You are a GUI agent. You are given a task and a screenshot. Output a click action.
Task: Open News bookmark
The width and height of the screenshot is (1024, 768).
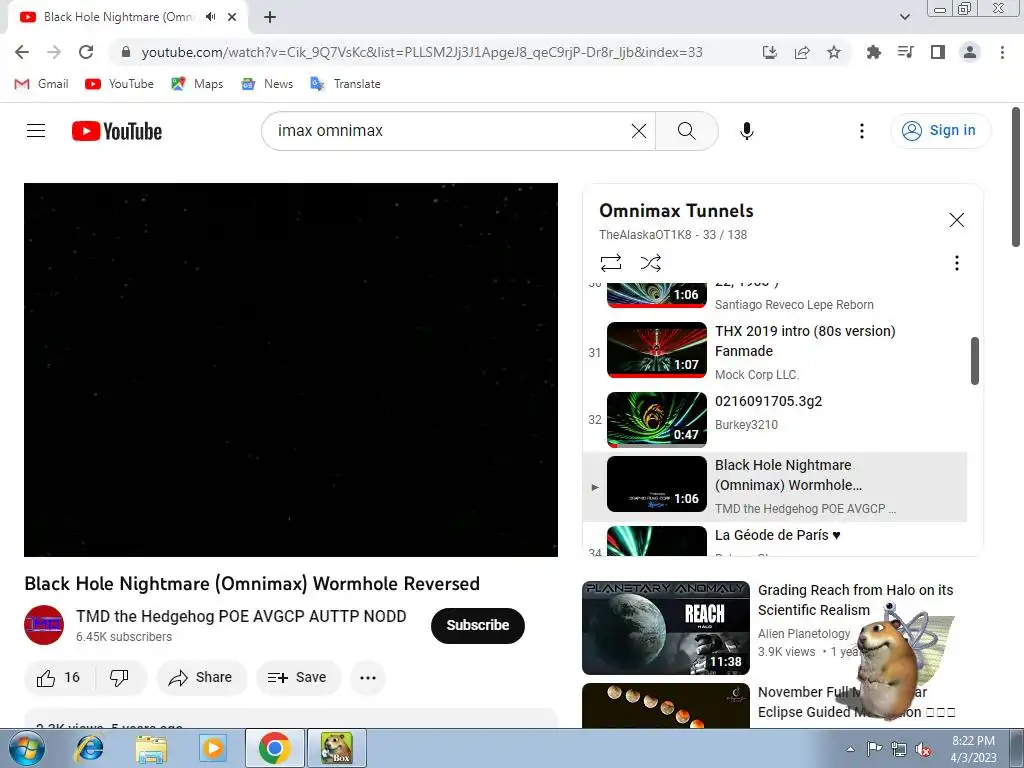click(267, 84)
